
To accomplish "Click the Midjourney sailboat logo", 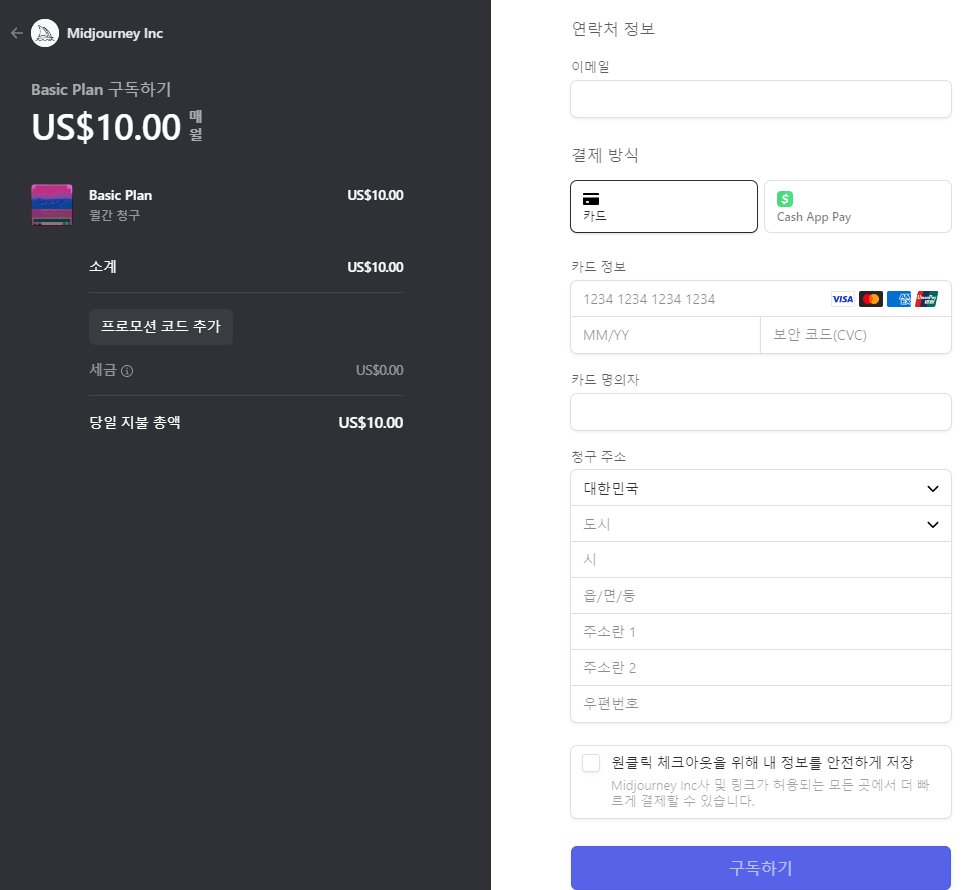I will [x=44, y=32].
